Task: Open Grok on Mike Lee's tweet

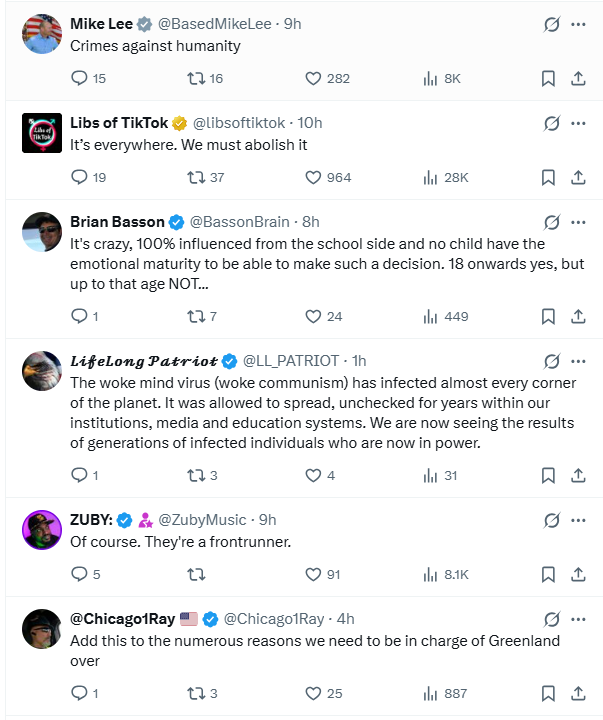Action: 551,24
